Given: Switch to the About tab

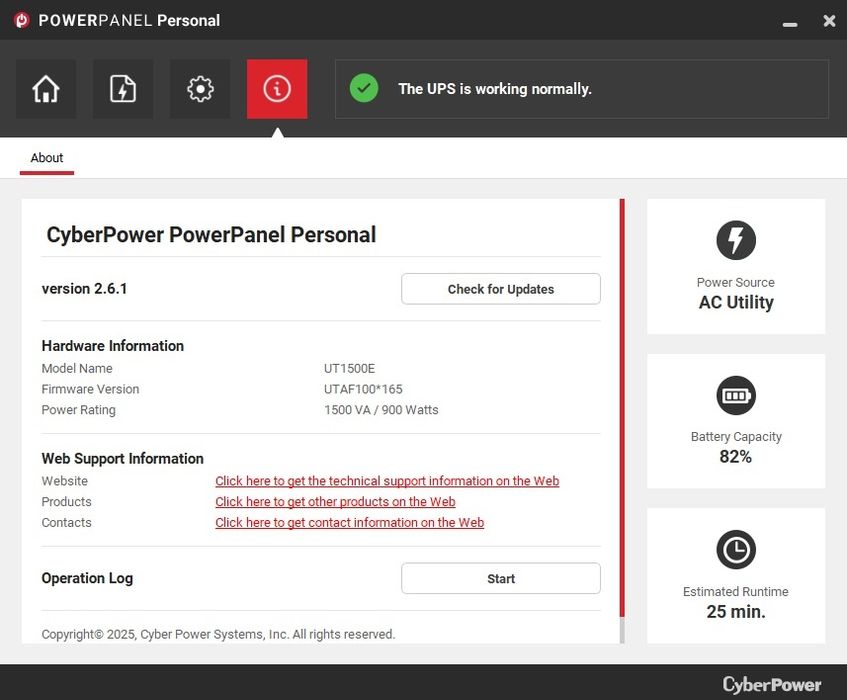Looking at the screenshot, I should 47,158.
